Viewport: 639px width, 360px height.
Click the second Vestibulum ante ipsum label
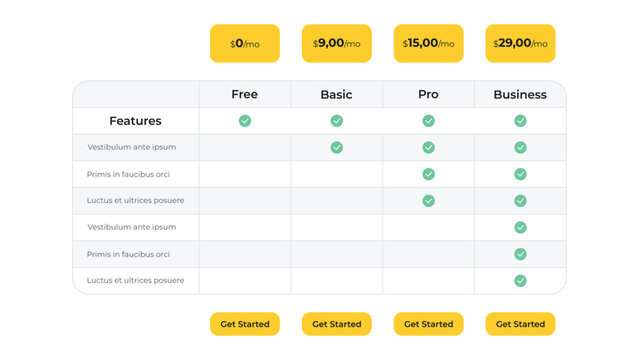coord(132,227)
